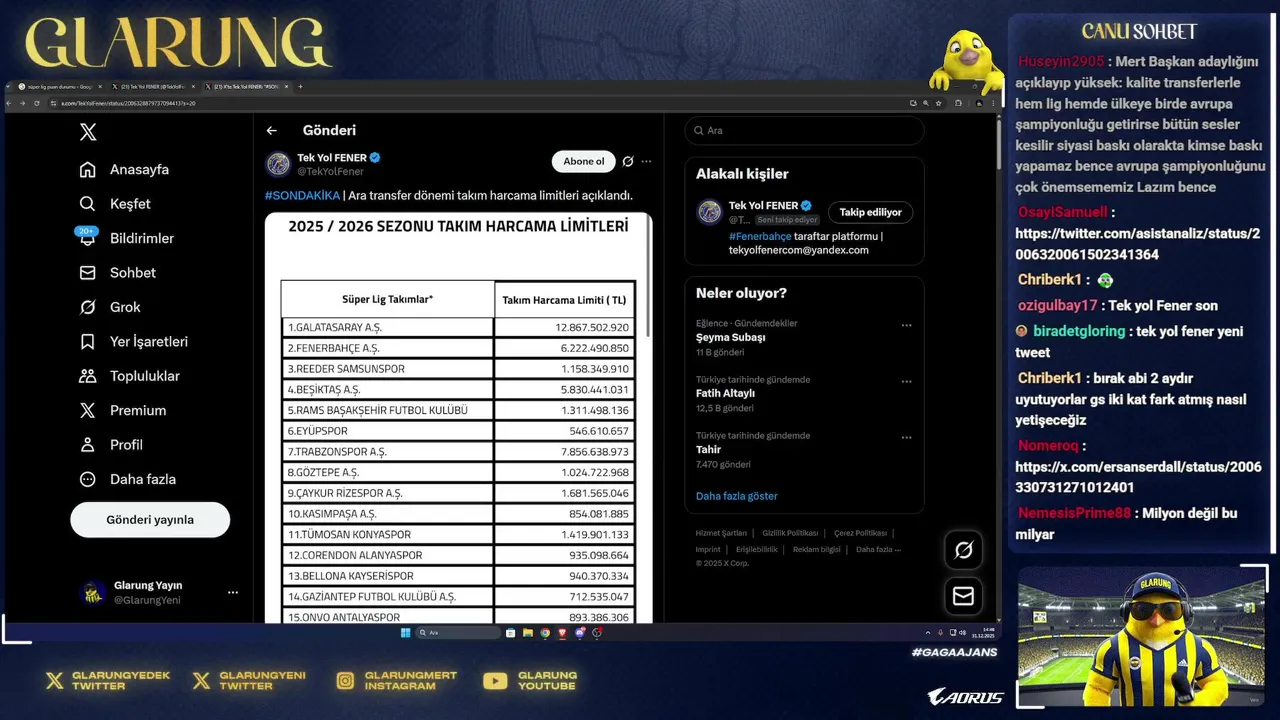Screen dimensions: 1280x720
Task: Open Brave browser from the taskbar
Action: pos(562,633)
